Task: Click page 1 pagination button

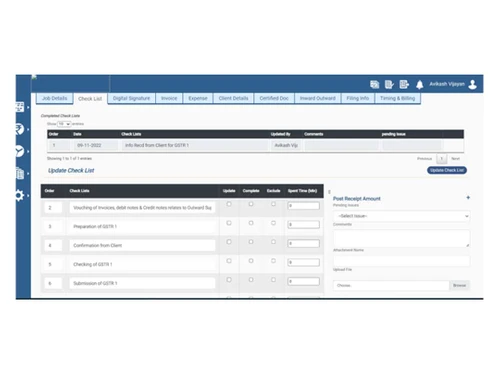Action: click(x=441, y=159)
